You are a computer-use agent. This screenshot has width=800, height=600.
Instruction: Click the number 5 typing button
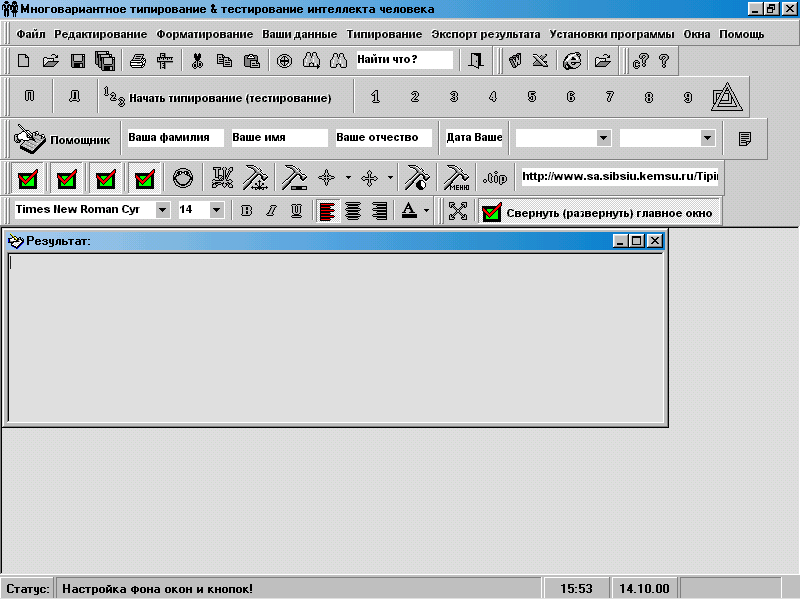(532, 97)
